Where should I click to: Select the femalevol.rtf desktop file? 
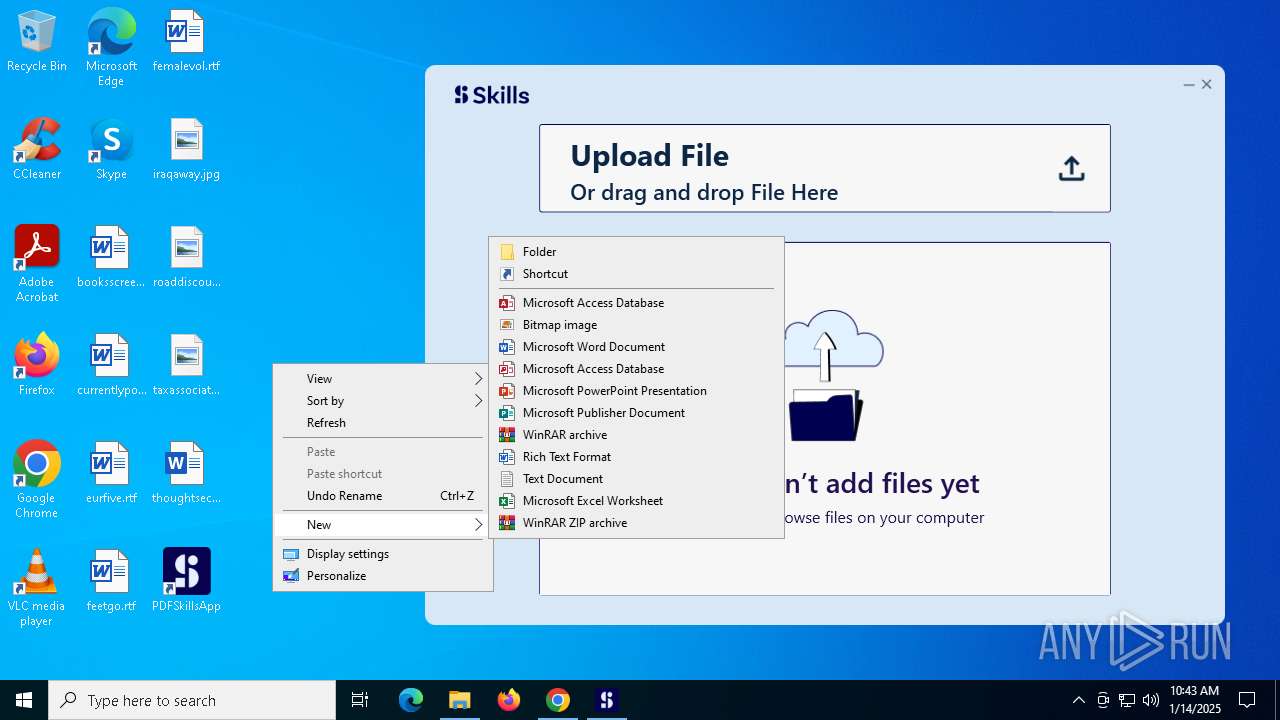(186, 40)
